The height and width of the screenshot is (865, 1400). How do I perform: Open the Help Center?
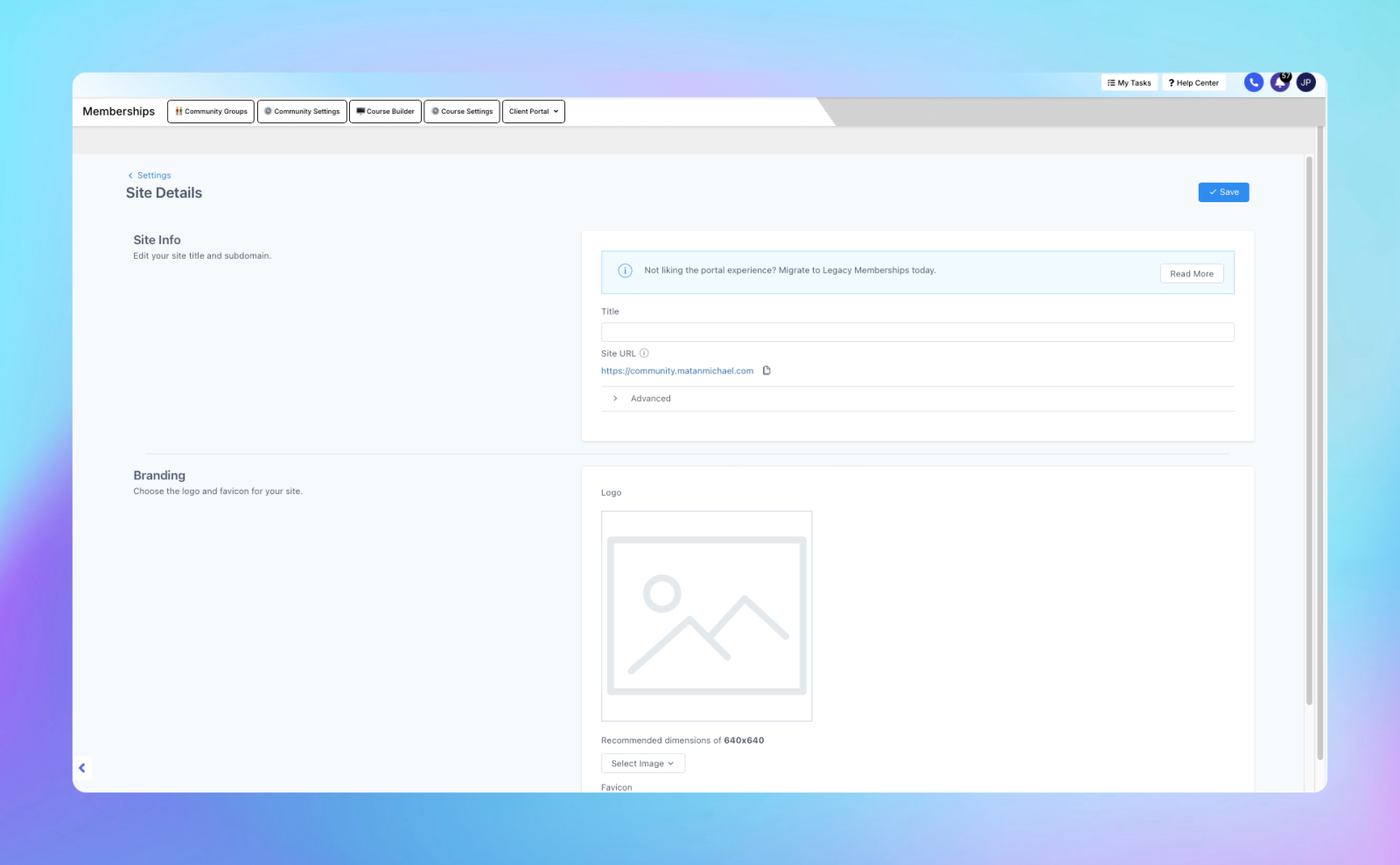[x=1194, y=83]
